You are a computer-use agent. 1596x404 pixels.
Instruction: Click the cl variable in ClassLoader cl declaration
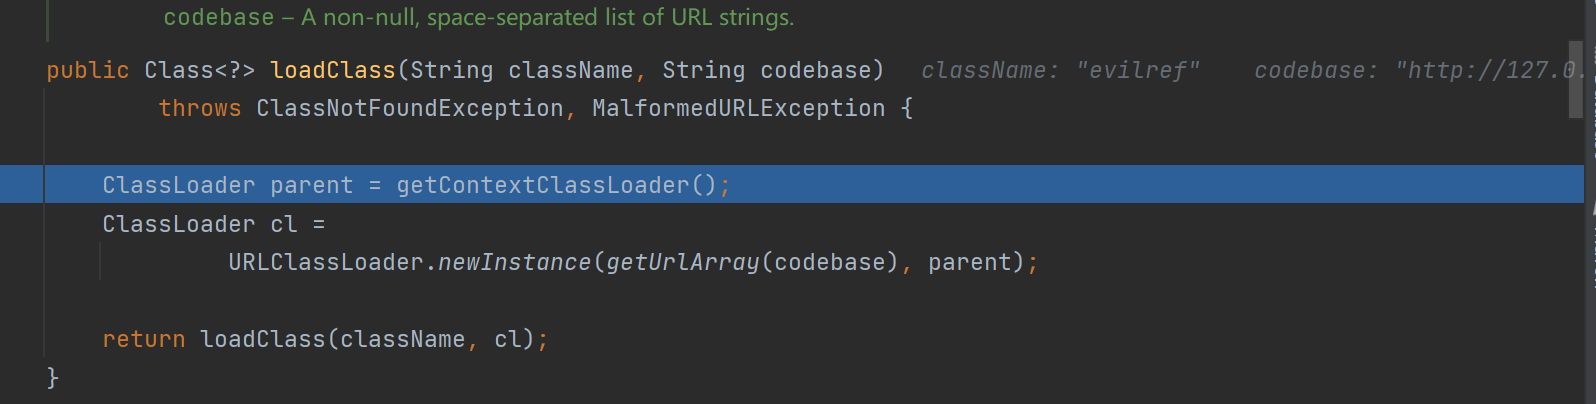tap(284, 224)
